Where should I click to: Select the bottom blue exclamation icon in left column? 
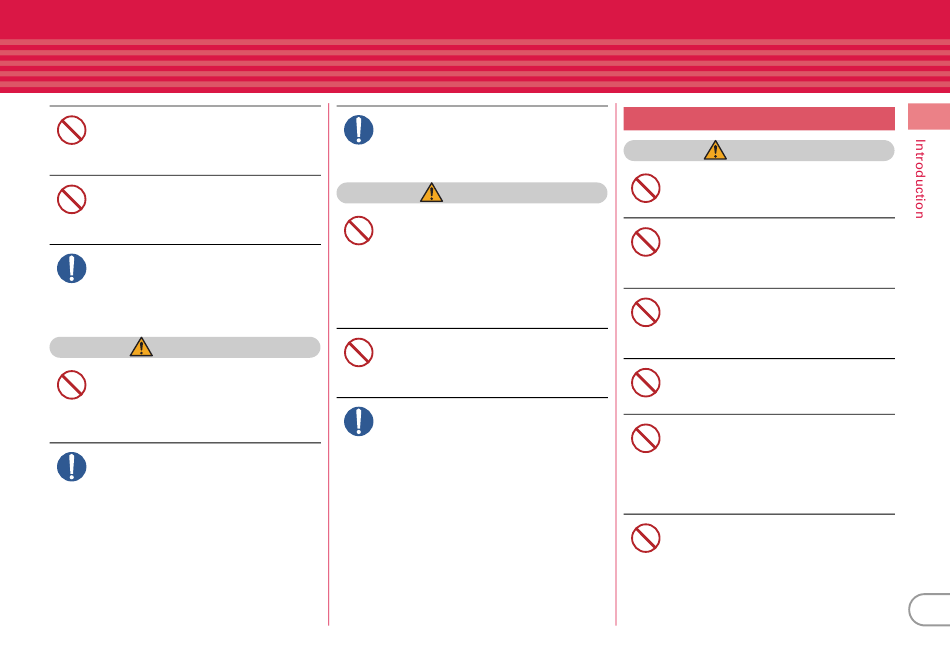pos(71,467)
